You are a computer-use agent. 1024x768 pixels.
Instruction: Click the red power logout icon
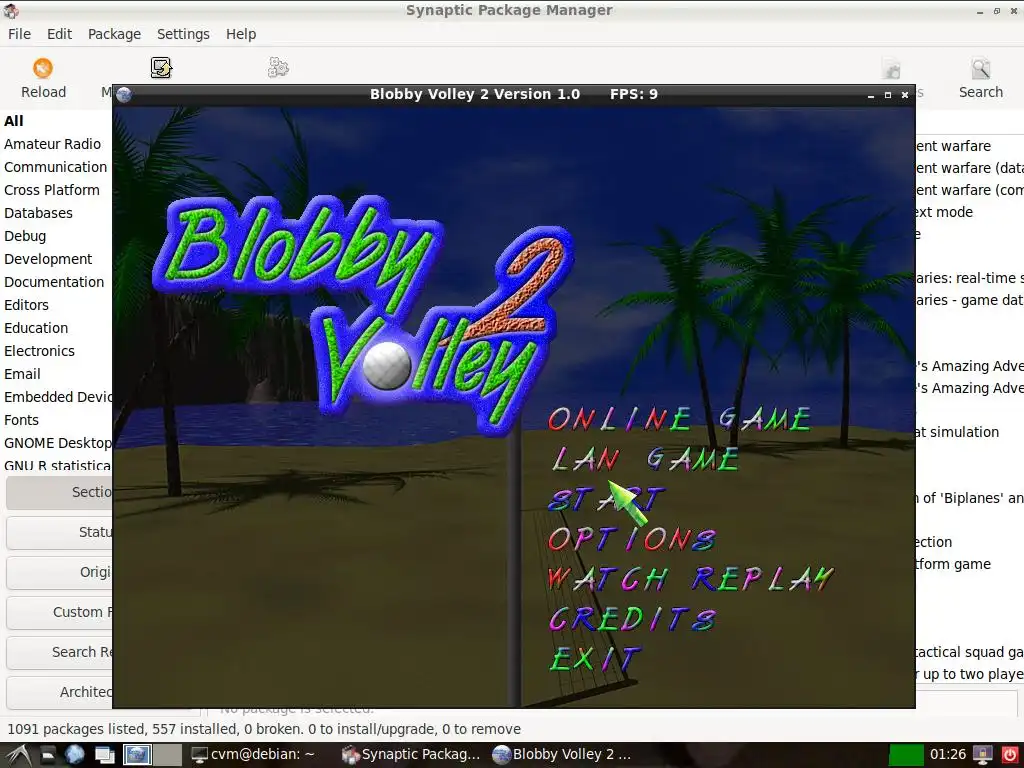coord(1010,755)
